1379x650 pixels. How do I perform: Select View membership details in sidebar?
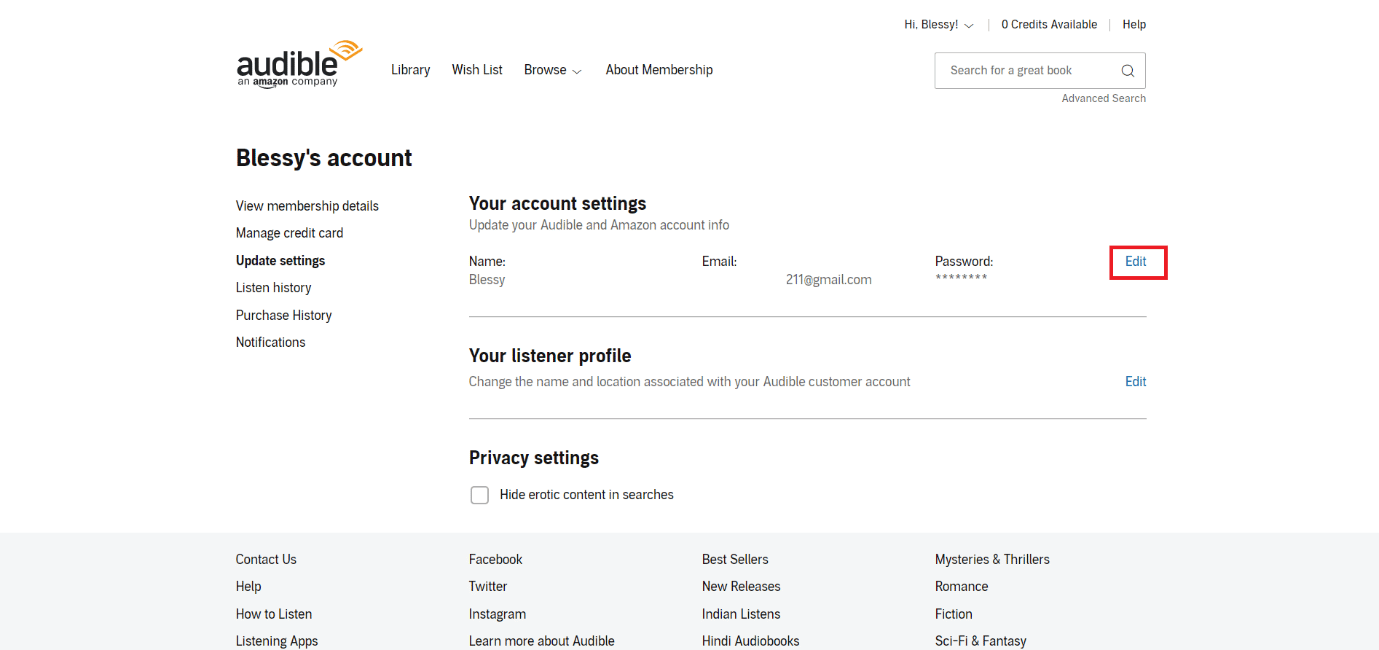[x=307, y=206]
